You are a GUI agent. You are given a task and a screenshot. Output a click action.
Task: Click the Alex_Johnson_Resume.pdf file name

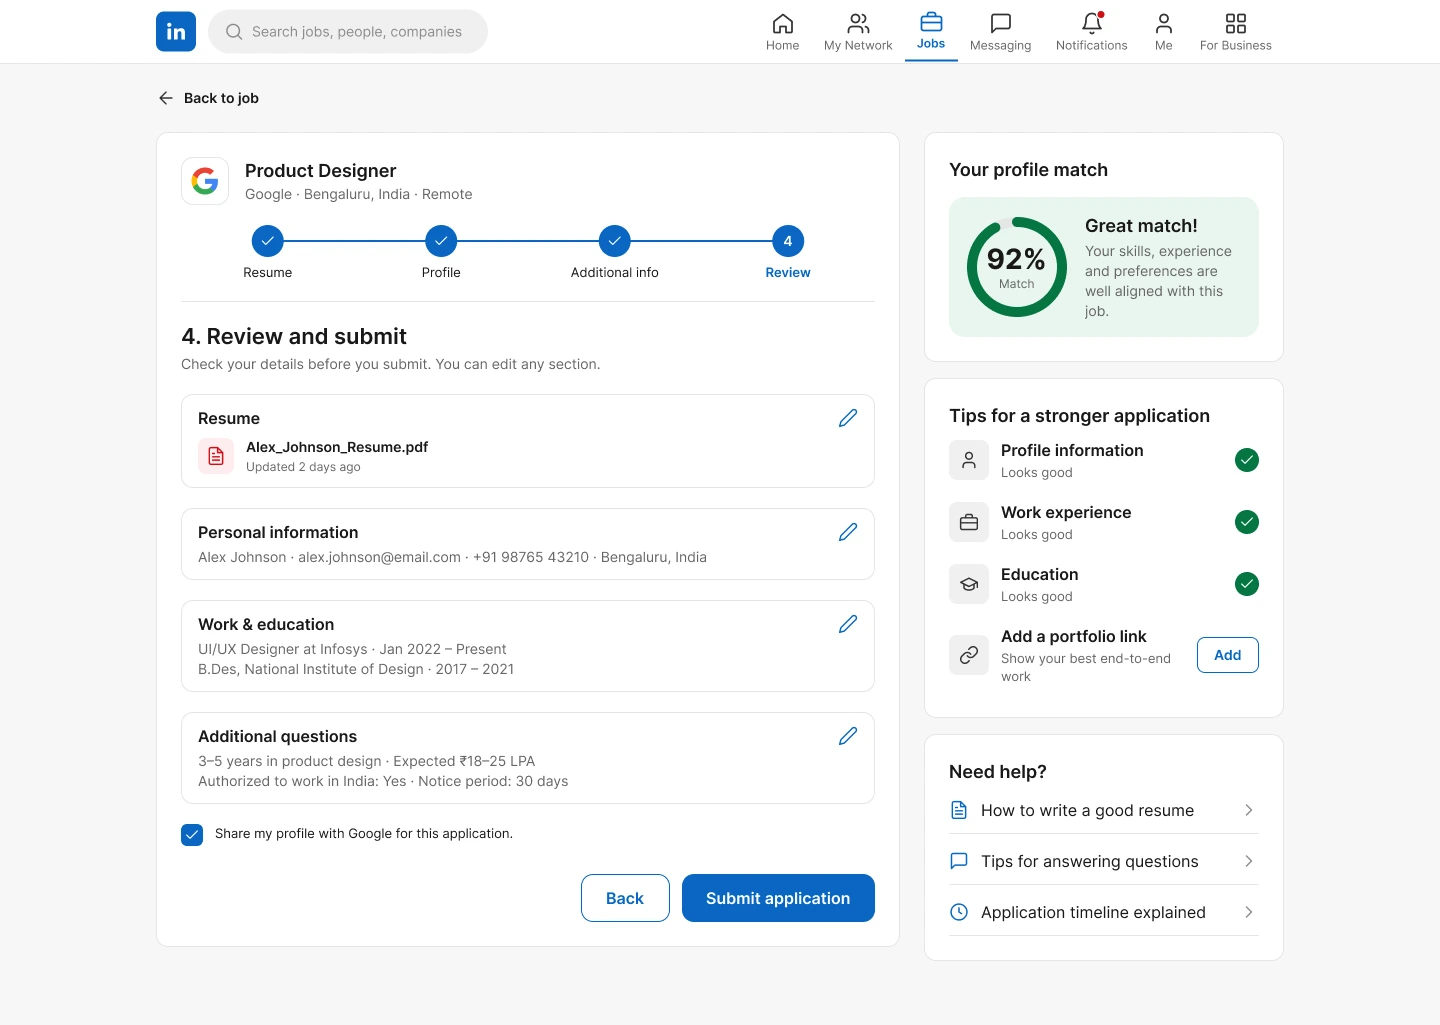click(337, 447)
